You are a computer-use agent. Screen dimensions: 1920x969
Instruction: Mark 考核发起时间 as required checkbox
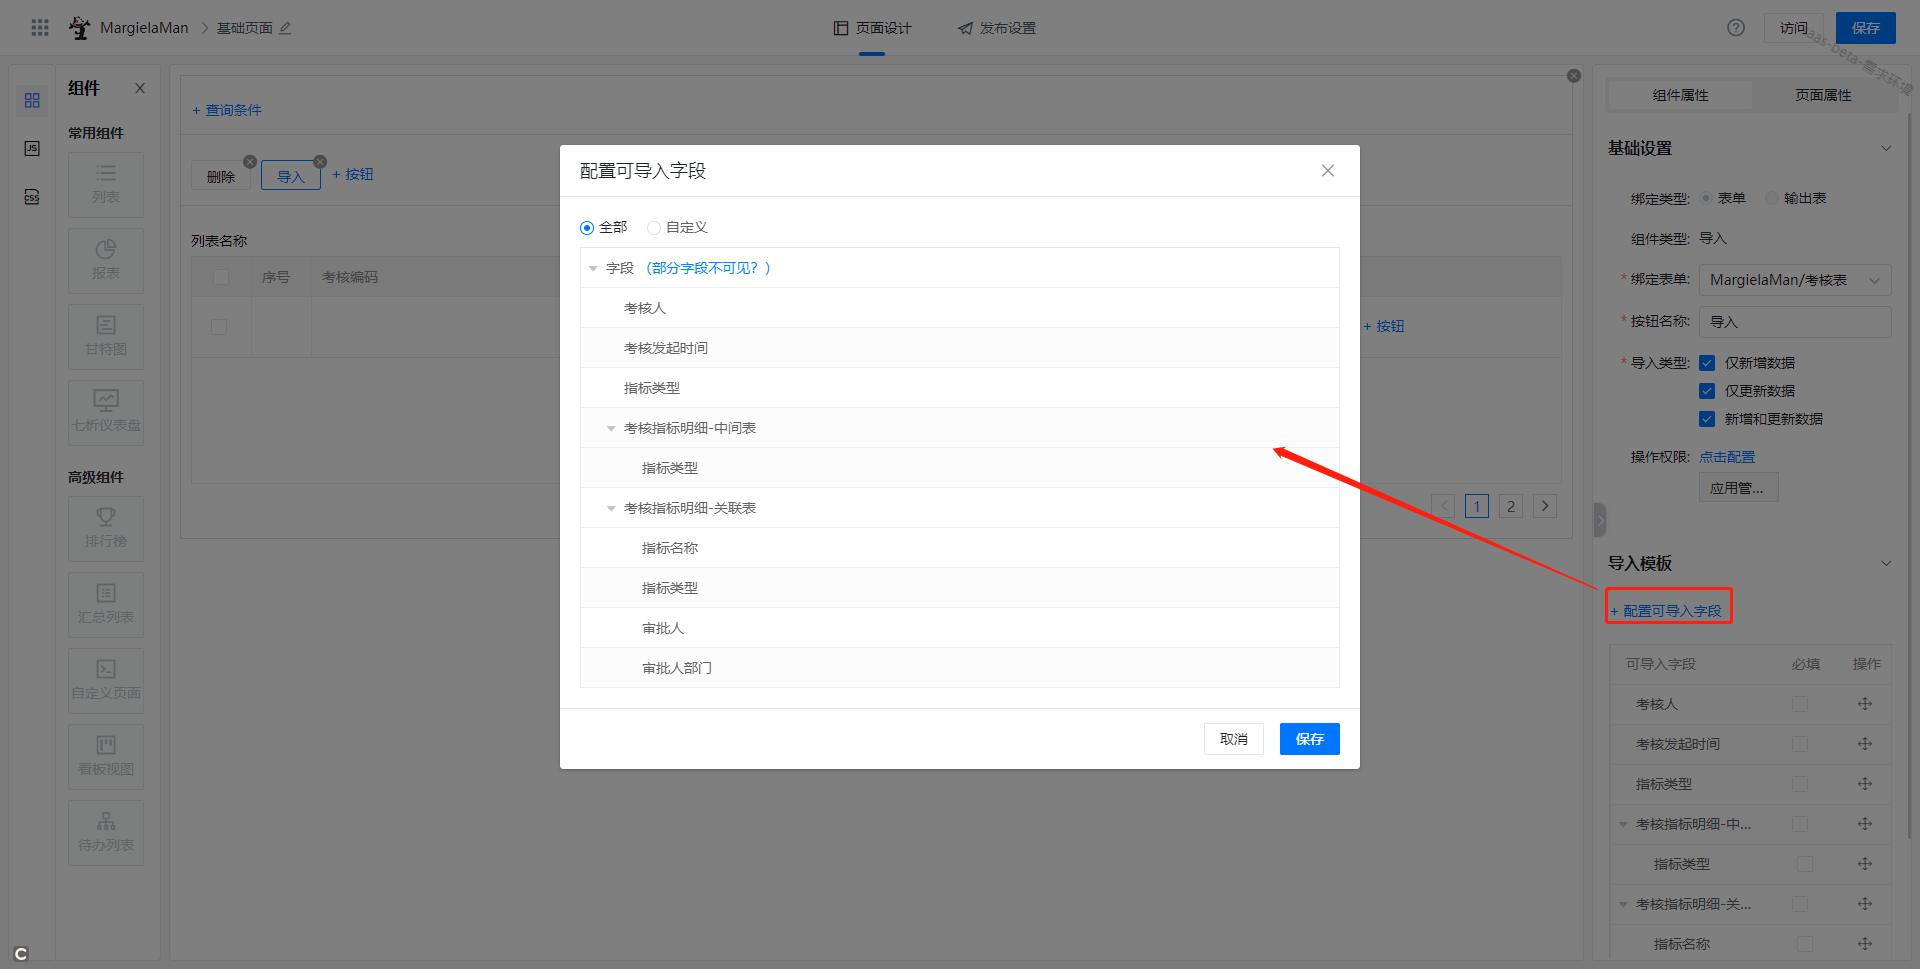click(1800, 744)
